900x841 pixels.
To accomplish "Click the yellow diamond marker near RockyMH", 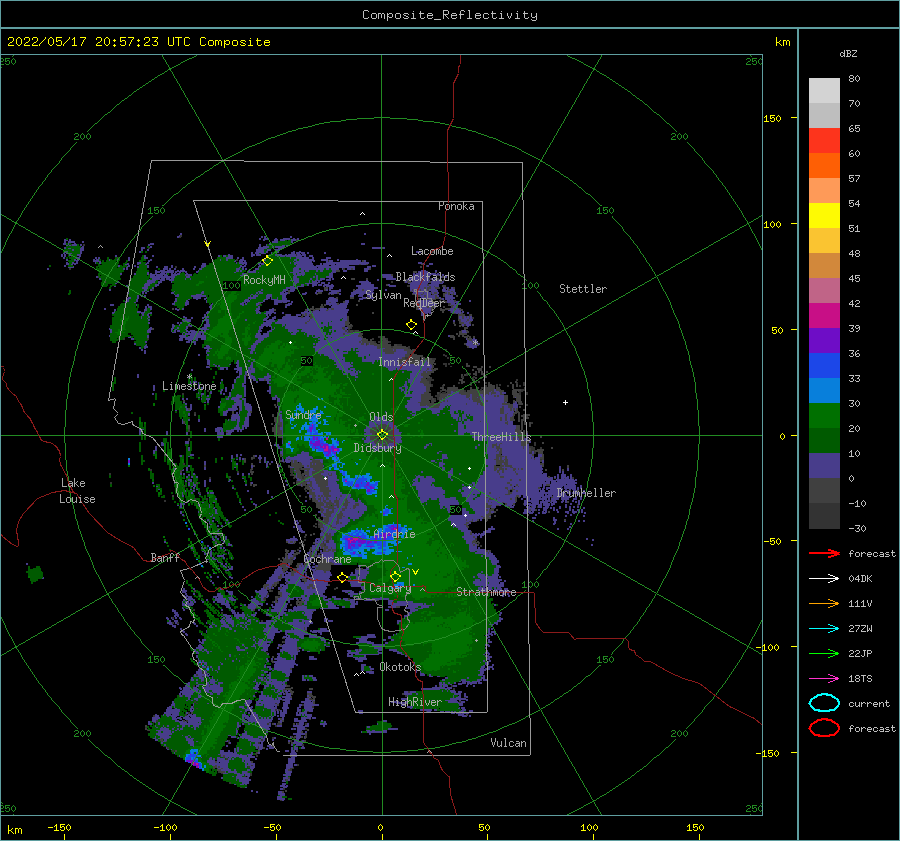I will point(267,261).
